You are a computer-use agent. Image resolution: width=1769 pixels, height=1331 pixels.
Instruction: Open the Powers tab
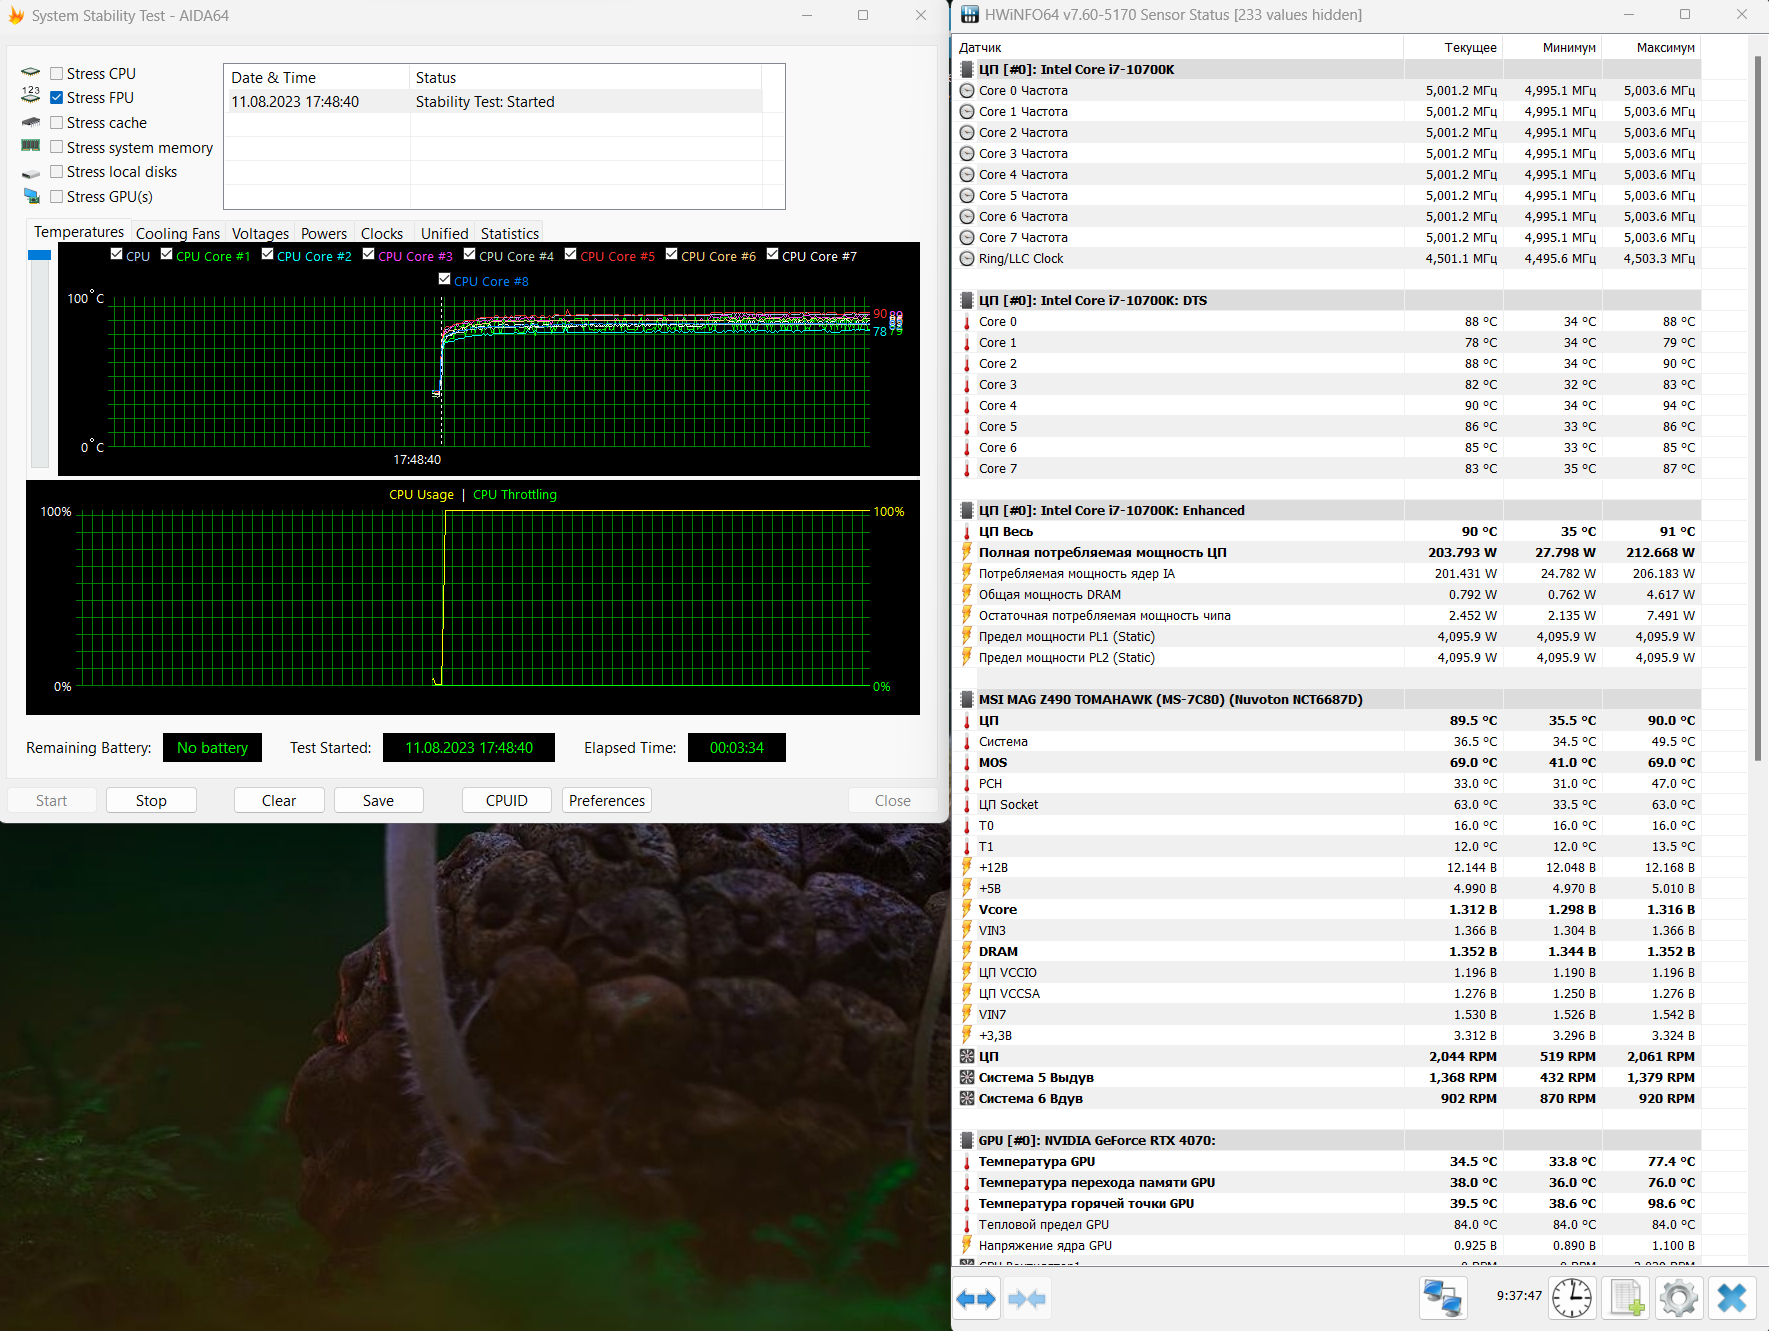coord(324,233)
